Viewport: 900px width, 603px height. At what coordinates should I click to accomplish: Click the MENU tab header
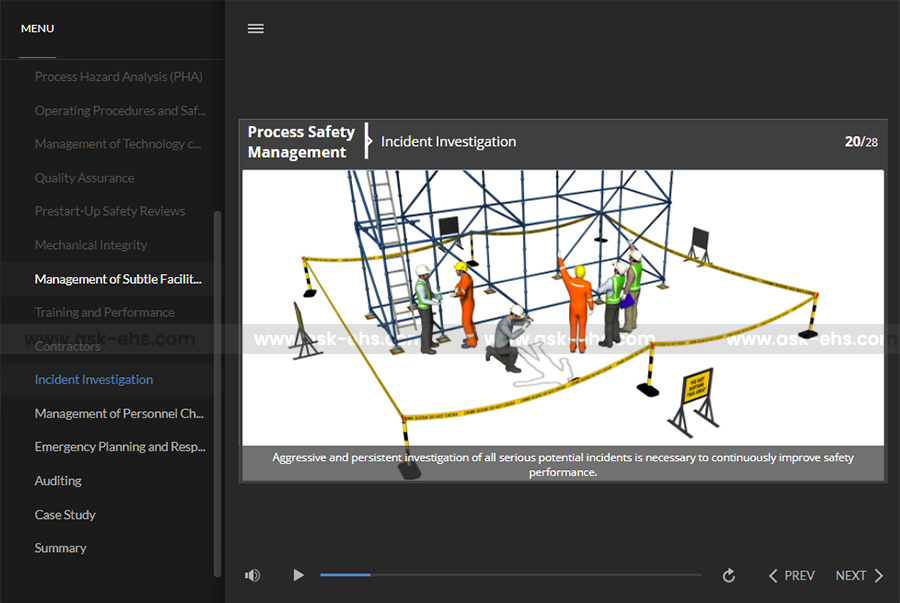point(38,29)
